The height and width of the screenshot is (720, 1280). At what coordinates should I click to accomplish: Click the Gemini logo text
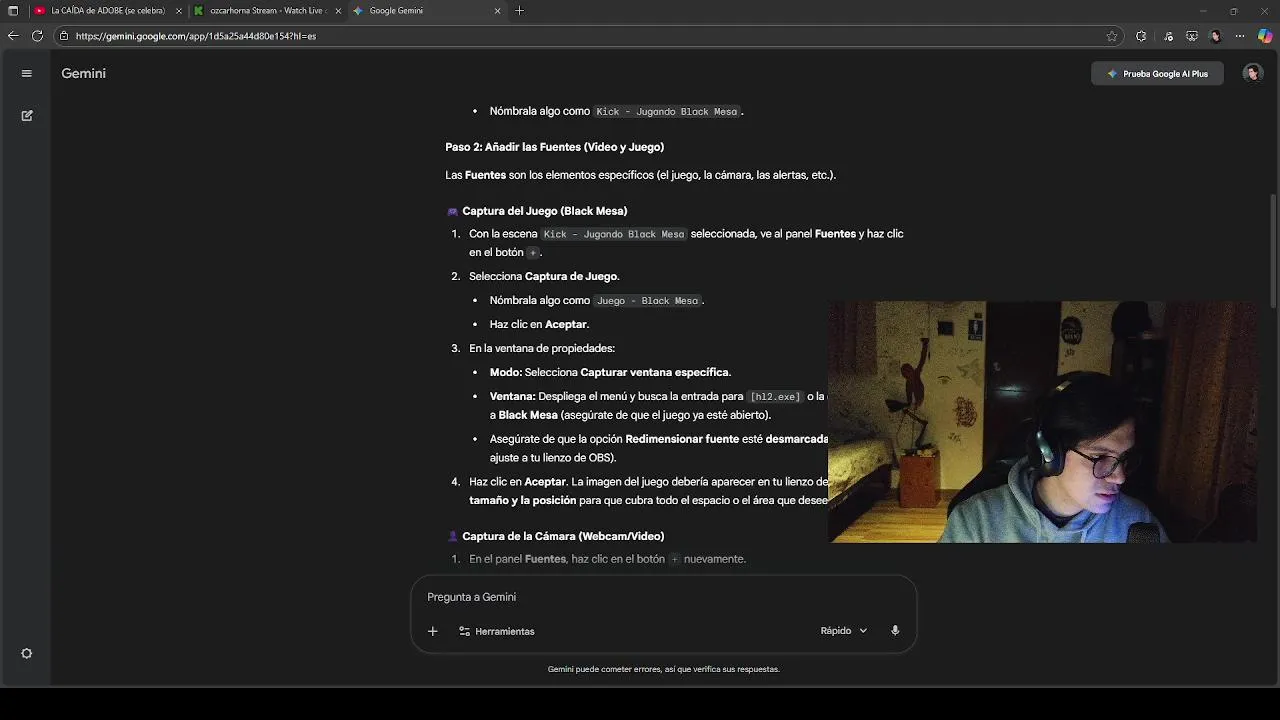(83, 73)
